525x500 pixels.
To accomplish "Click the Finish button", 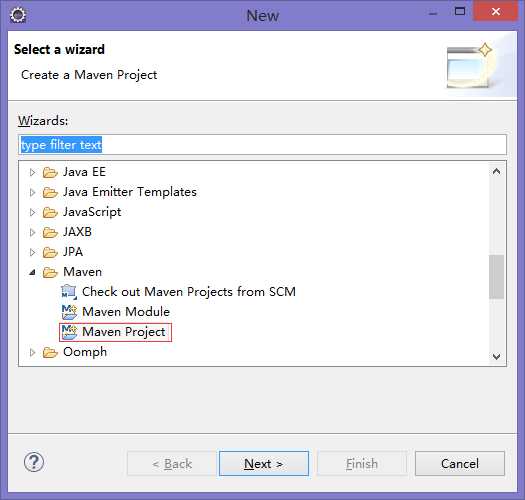I will [x=362, y=463].
